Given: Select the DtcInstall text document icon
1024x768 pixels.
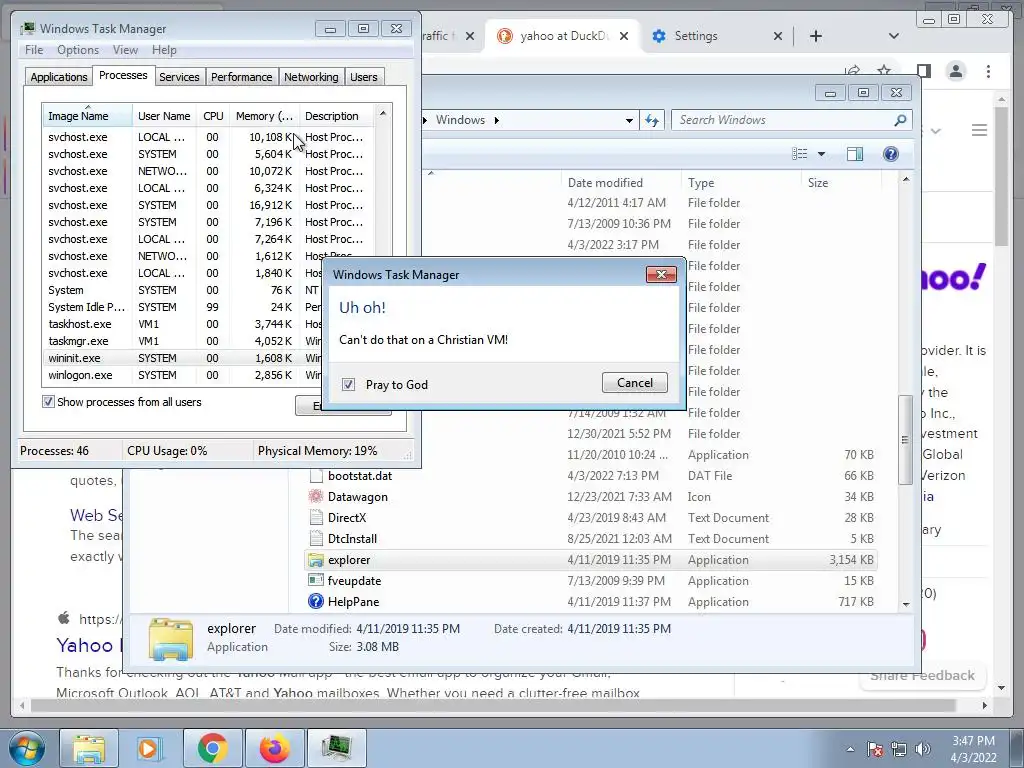Looking at the screenshot, I should pos(316,539).
